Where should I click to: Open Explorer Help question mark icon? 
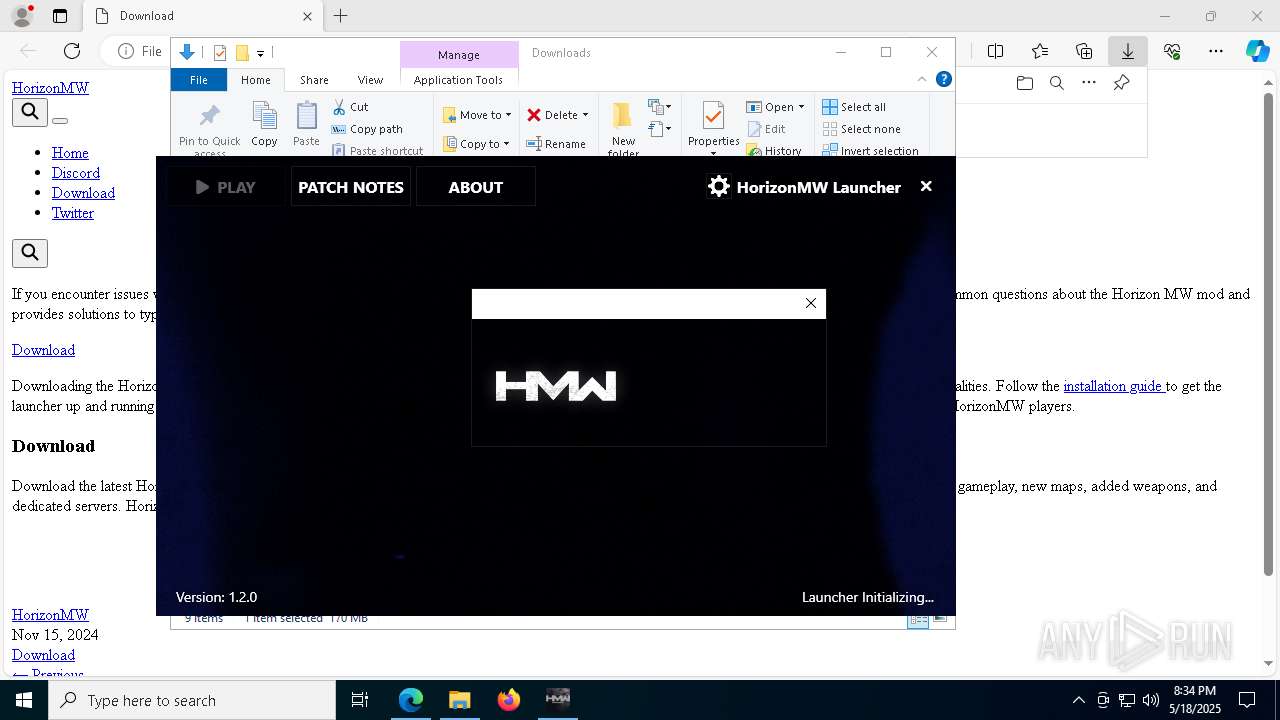click(x=943, y=79)
